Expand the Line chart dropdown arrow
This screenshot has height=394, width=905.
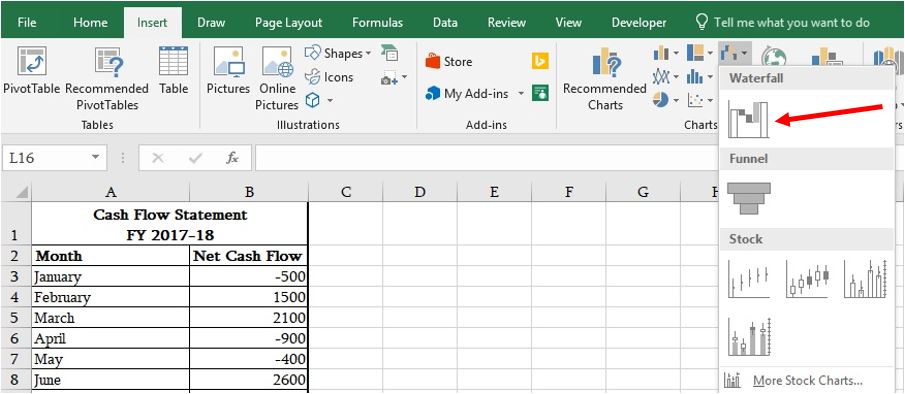click(x=675, y=77)
